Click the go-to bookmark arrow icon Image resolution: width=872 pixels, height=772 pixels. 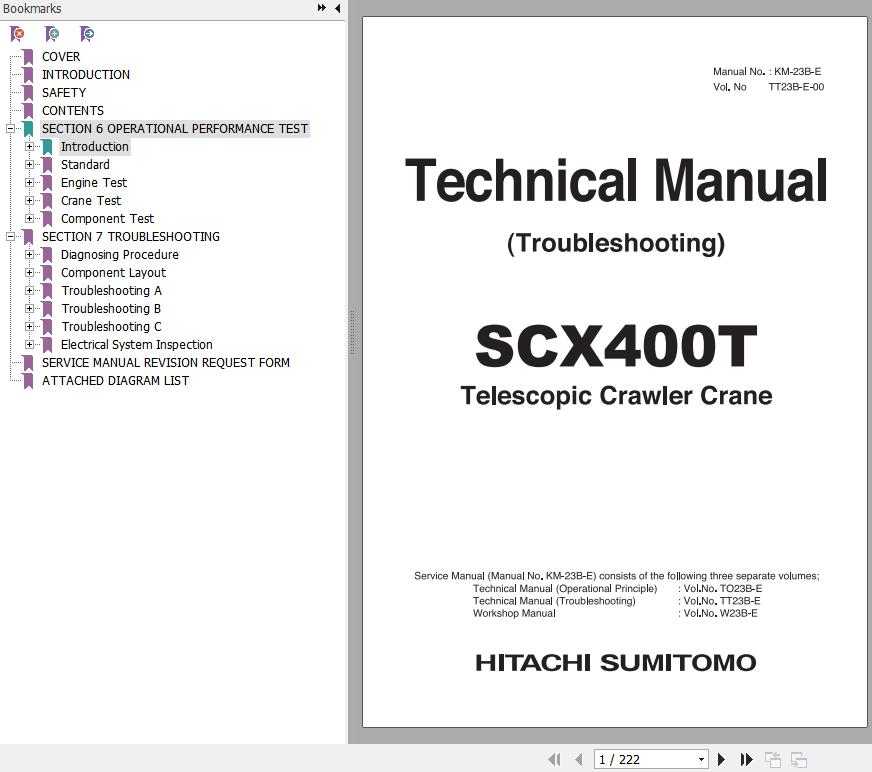[87, 34]
